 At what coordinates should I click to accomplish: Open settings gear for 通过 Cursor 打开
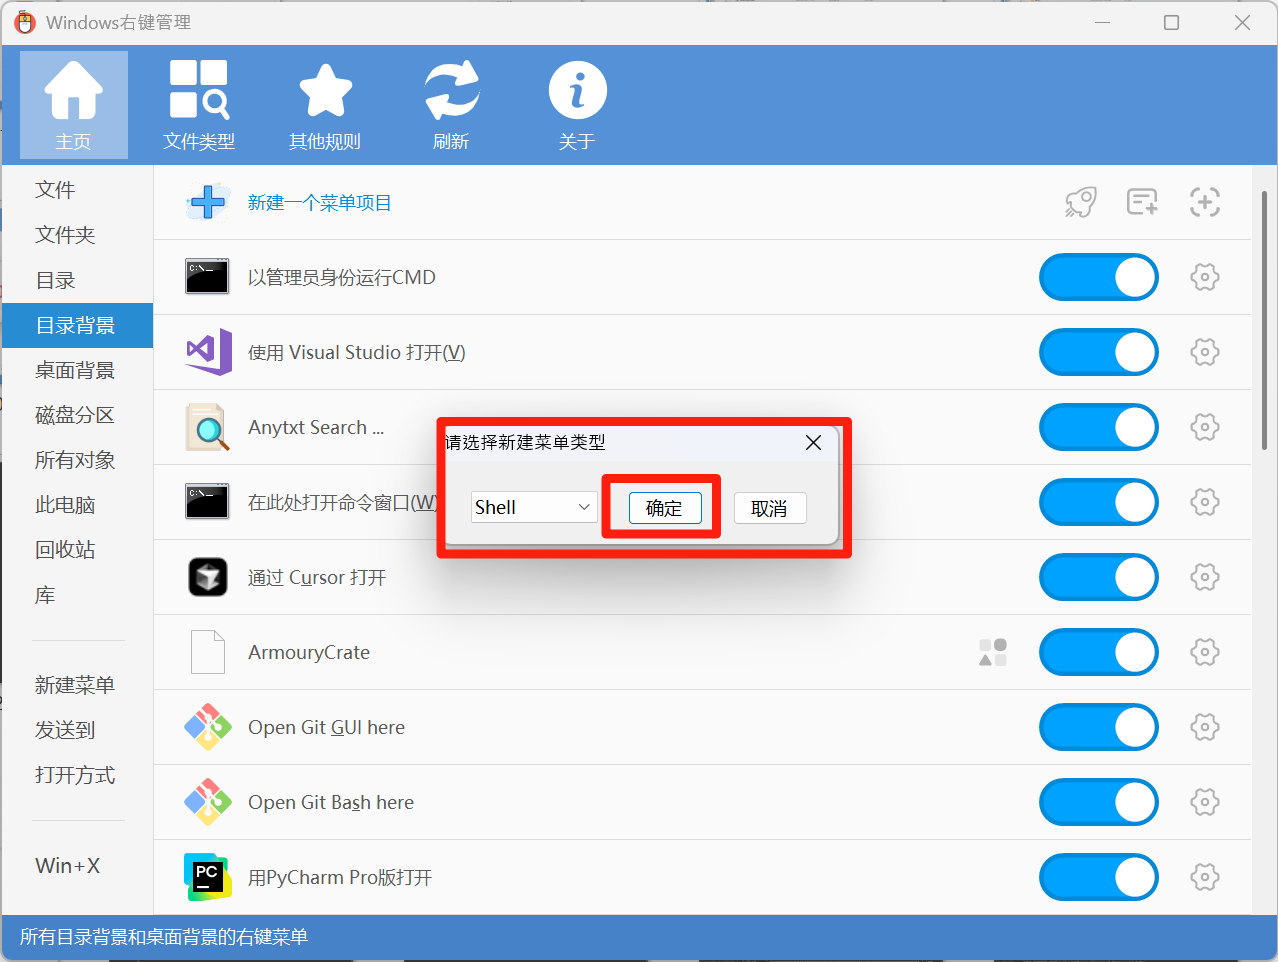(x=1205, y=577)
